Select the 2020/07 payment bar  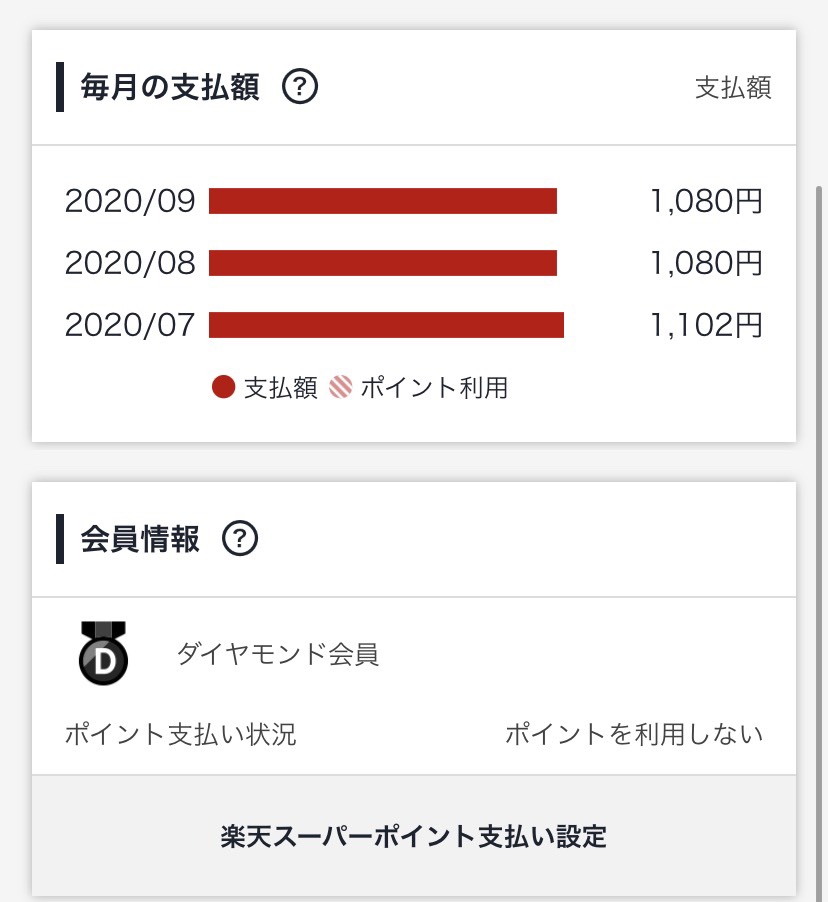(386, 325)
